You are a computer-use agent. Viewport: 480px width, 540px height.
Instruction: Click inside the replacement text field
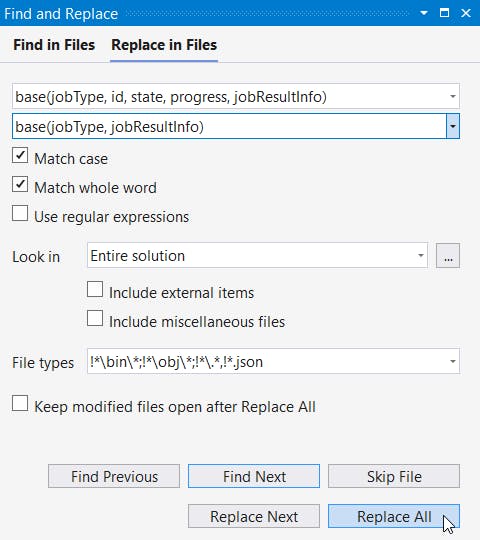pos(229,126)
